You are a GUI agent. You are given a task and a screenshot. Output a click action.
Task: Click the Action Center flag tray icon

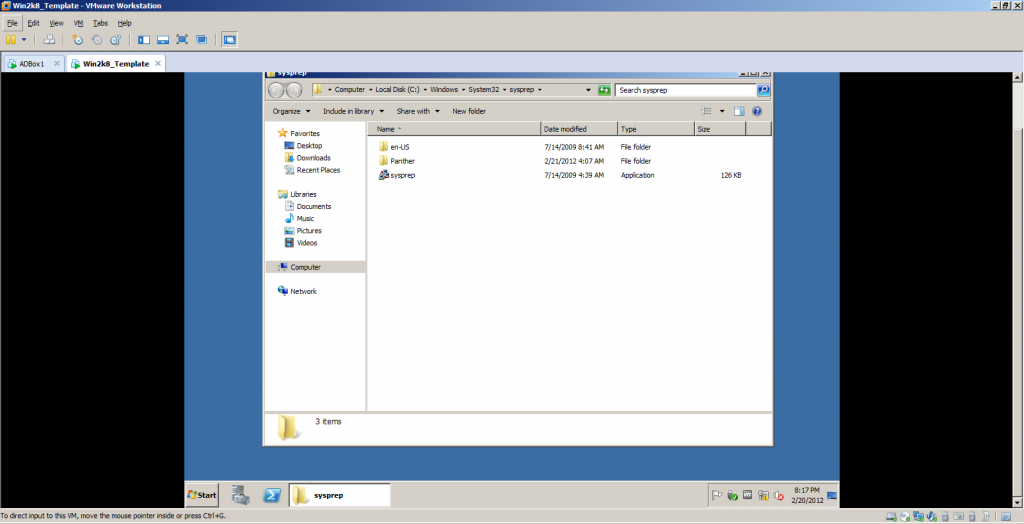tap(717, 495)
